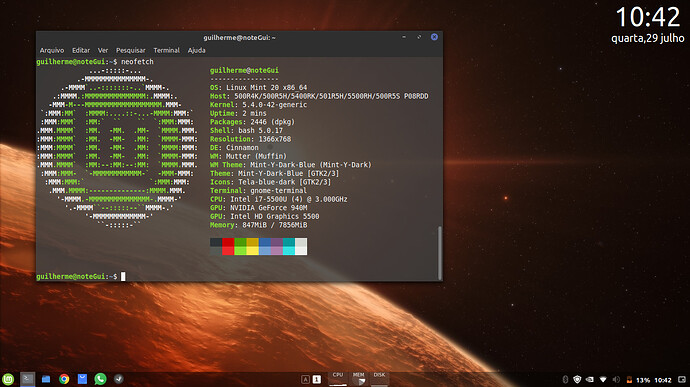The width and height of the screenshot is (690, 387).
Task: Maximize the terminal window
Action: [x=419, y=37]
